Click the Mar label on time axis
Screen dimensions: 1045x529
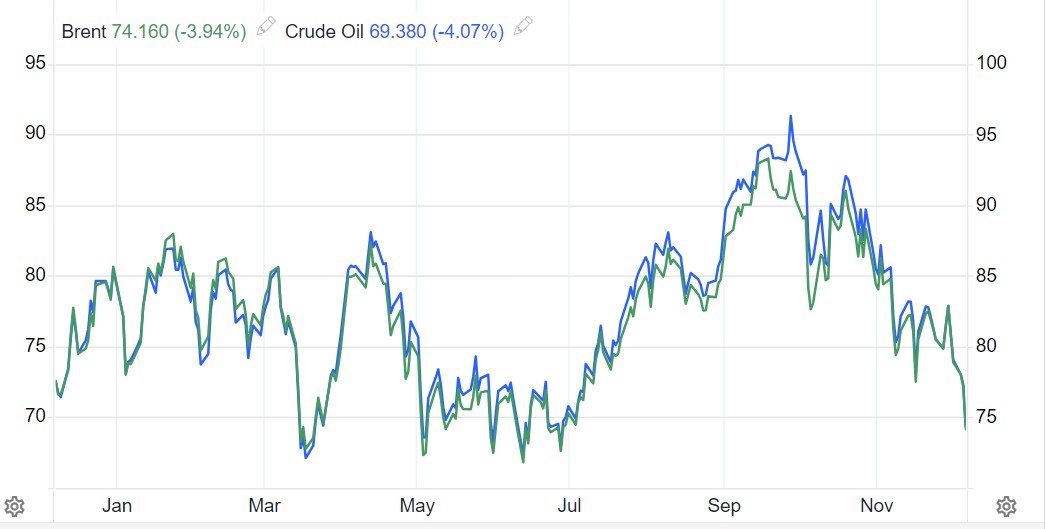click(265, 505)
